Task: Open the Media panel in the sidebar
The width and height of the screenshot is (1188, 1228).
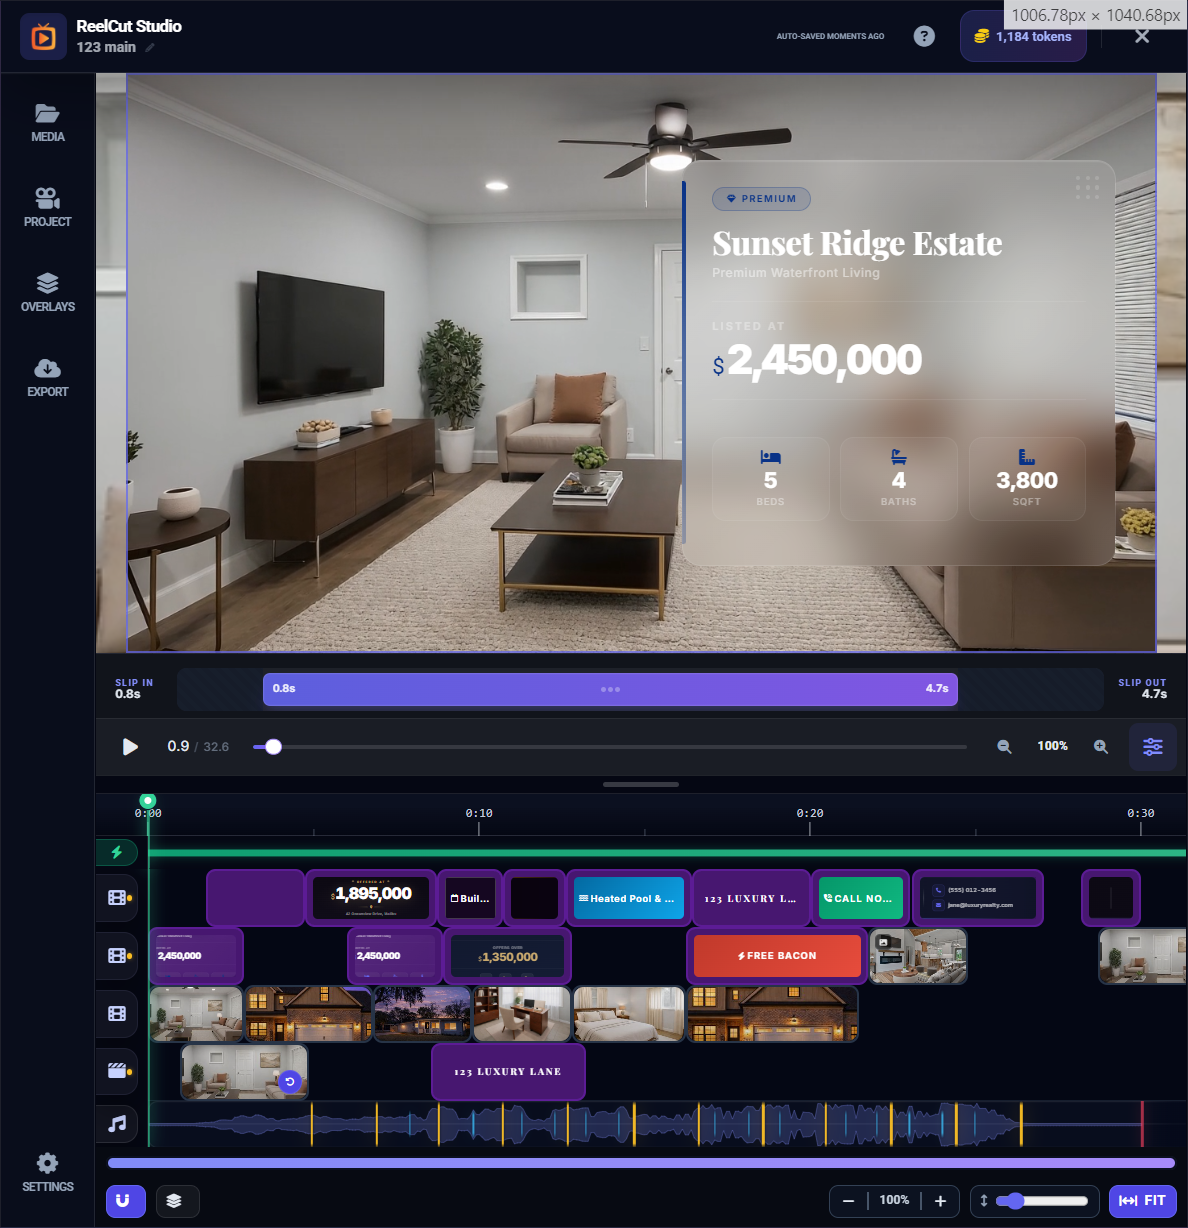Action: pyautogui.click(x=47, y=122)
